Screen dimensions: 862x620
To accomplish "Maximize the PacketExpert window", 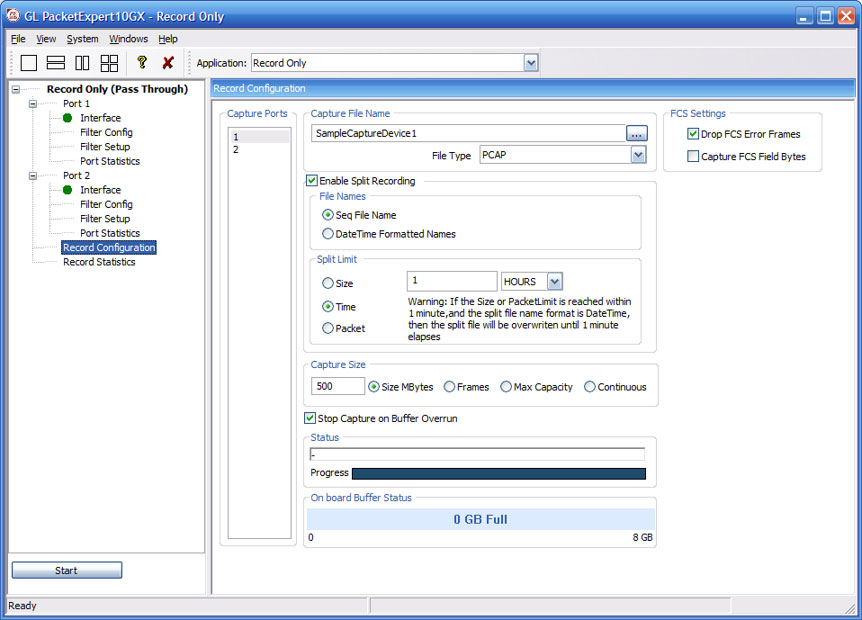I will (825, 16).
